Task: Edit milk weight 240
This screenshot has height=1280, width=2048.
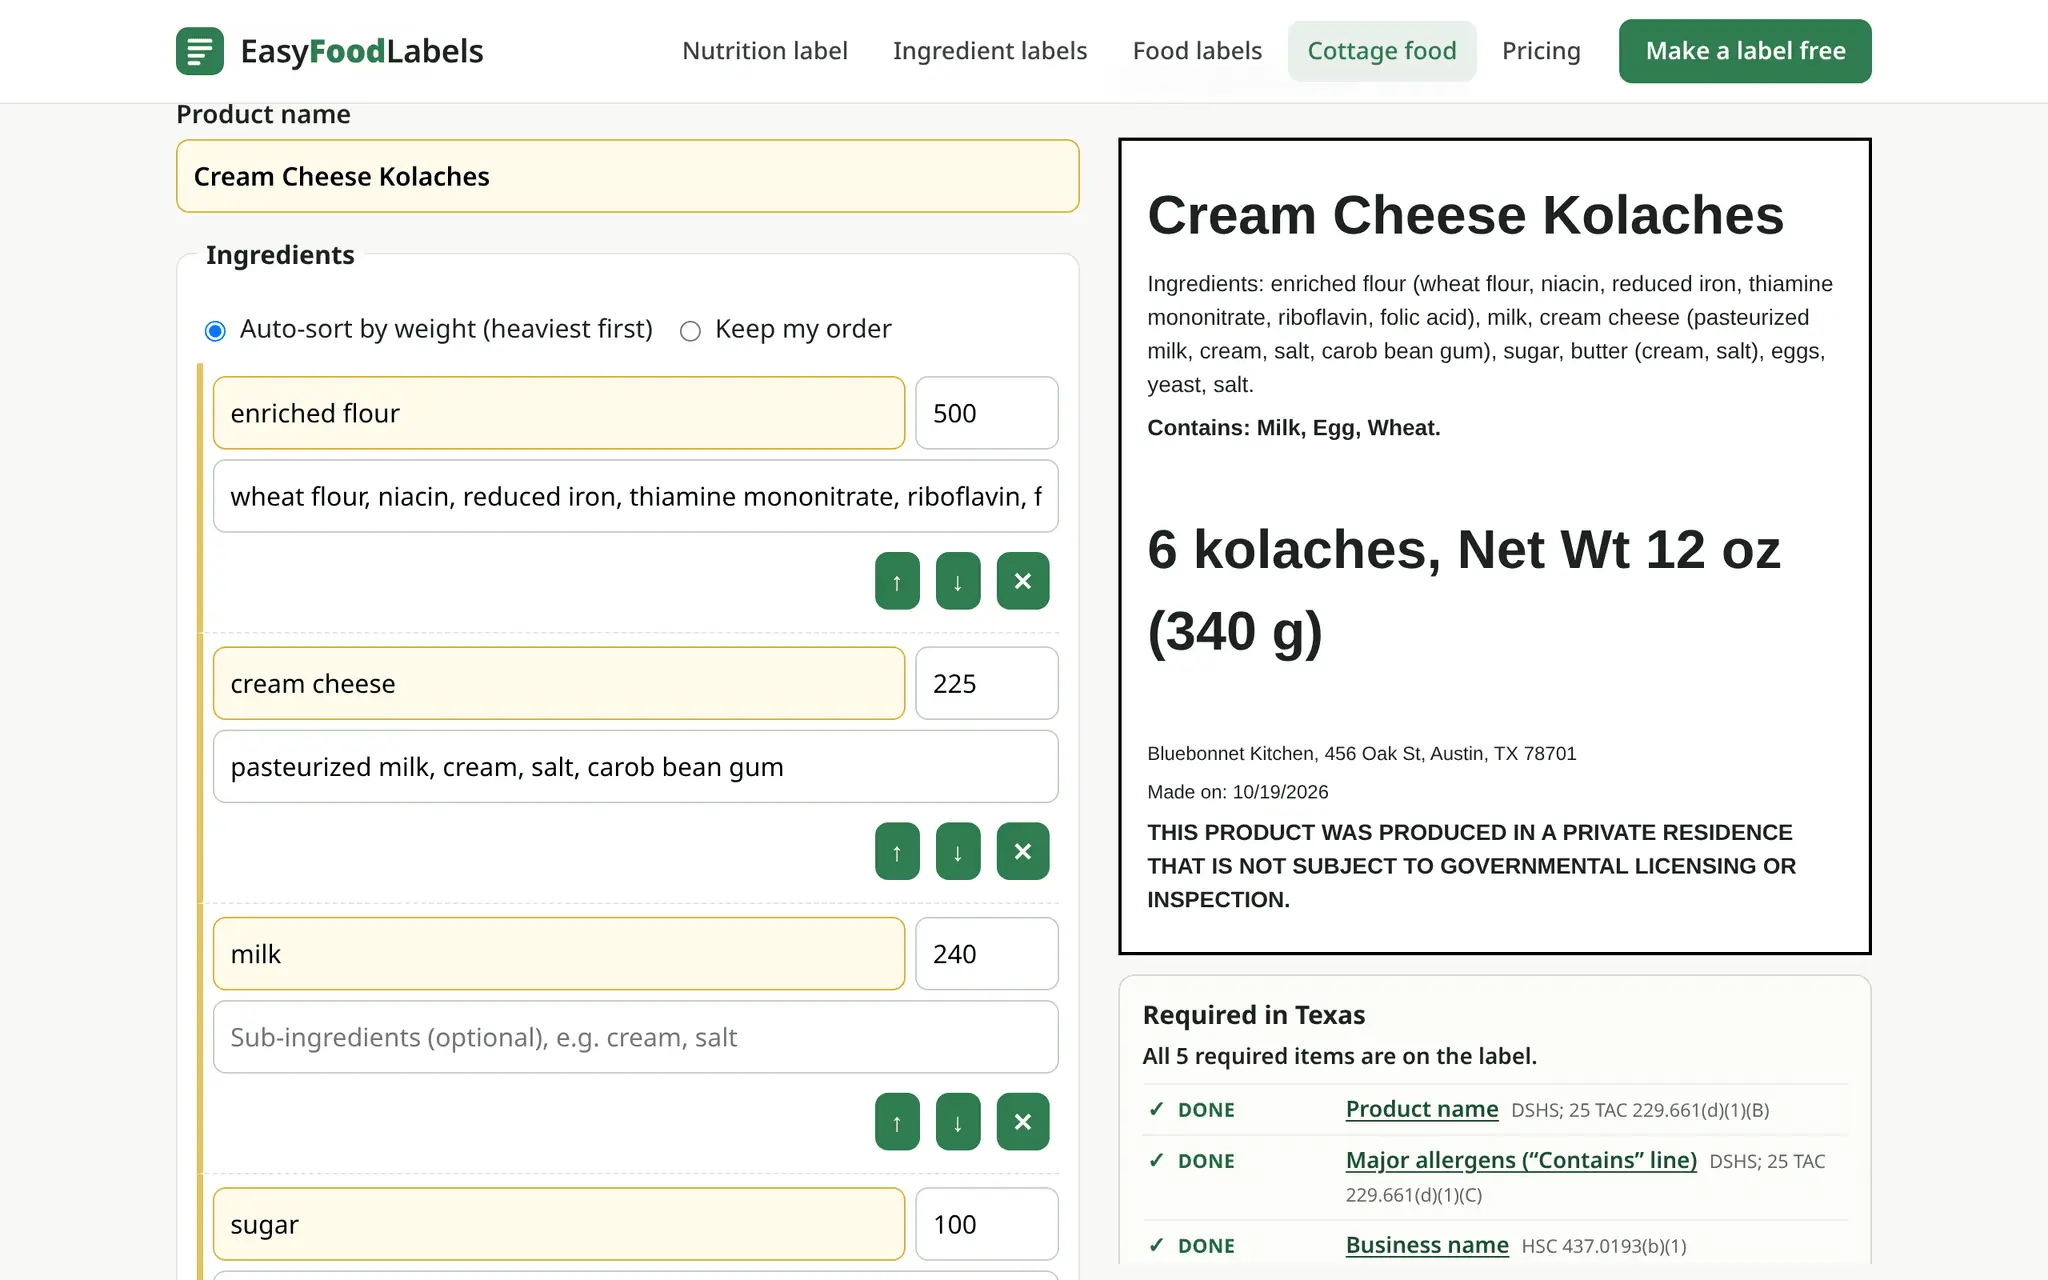Action: pyautogui.click(x=987, y=954)
